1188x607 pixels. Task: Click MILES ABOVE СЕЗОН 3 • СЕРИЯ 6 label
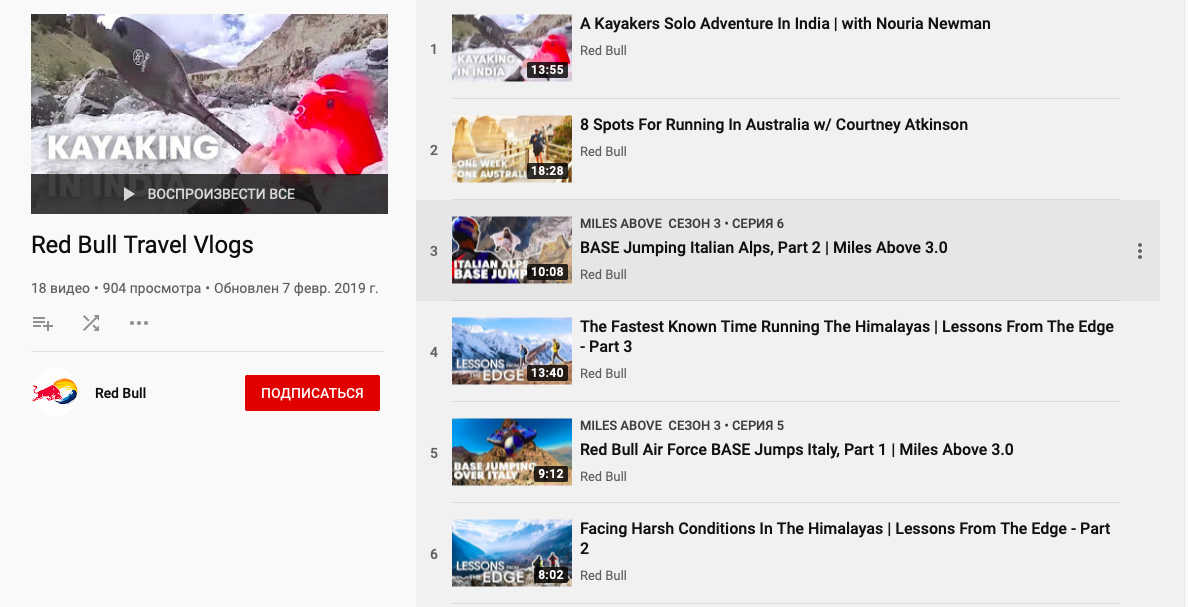(682, 224)
